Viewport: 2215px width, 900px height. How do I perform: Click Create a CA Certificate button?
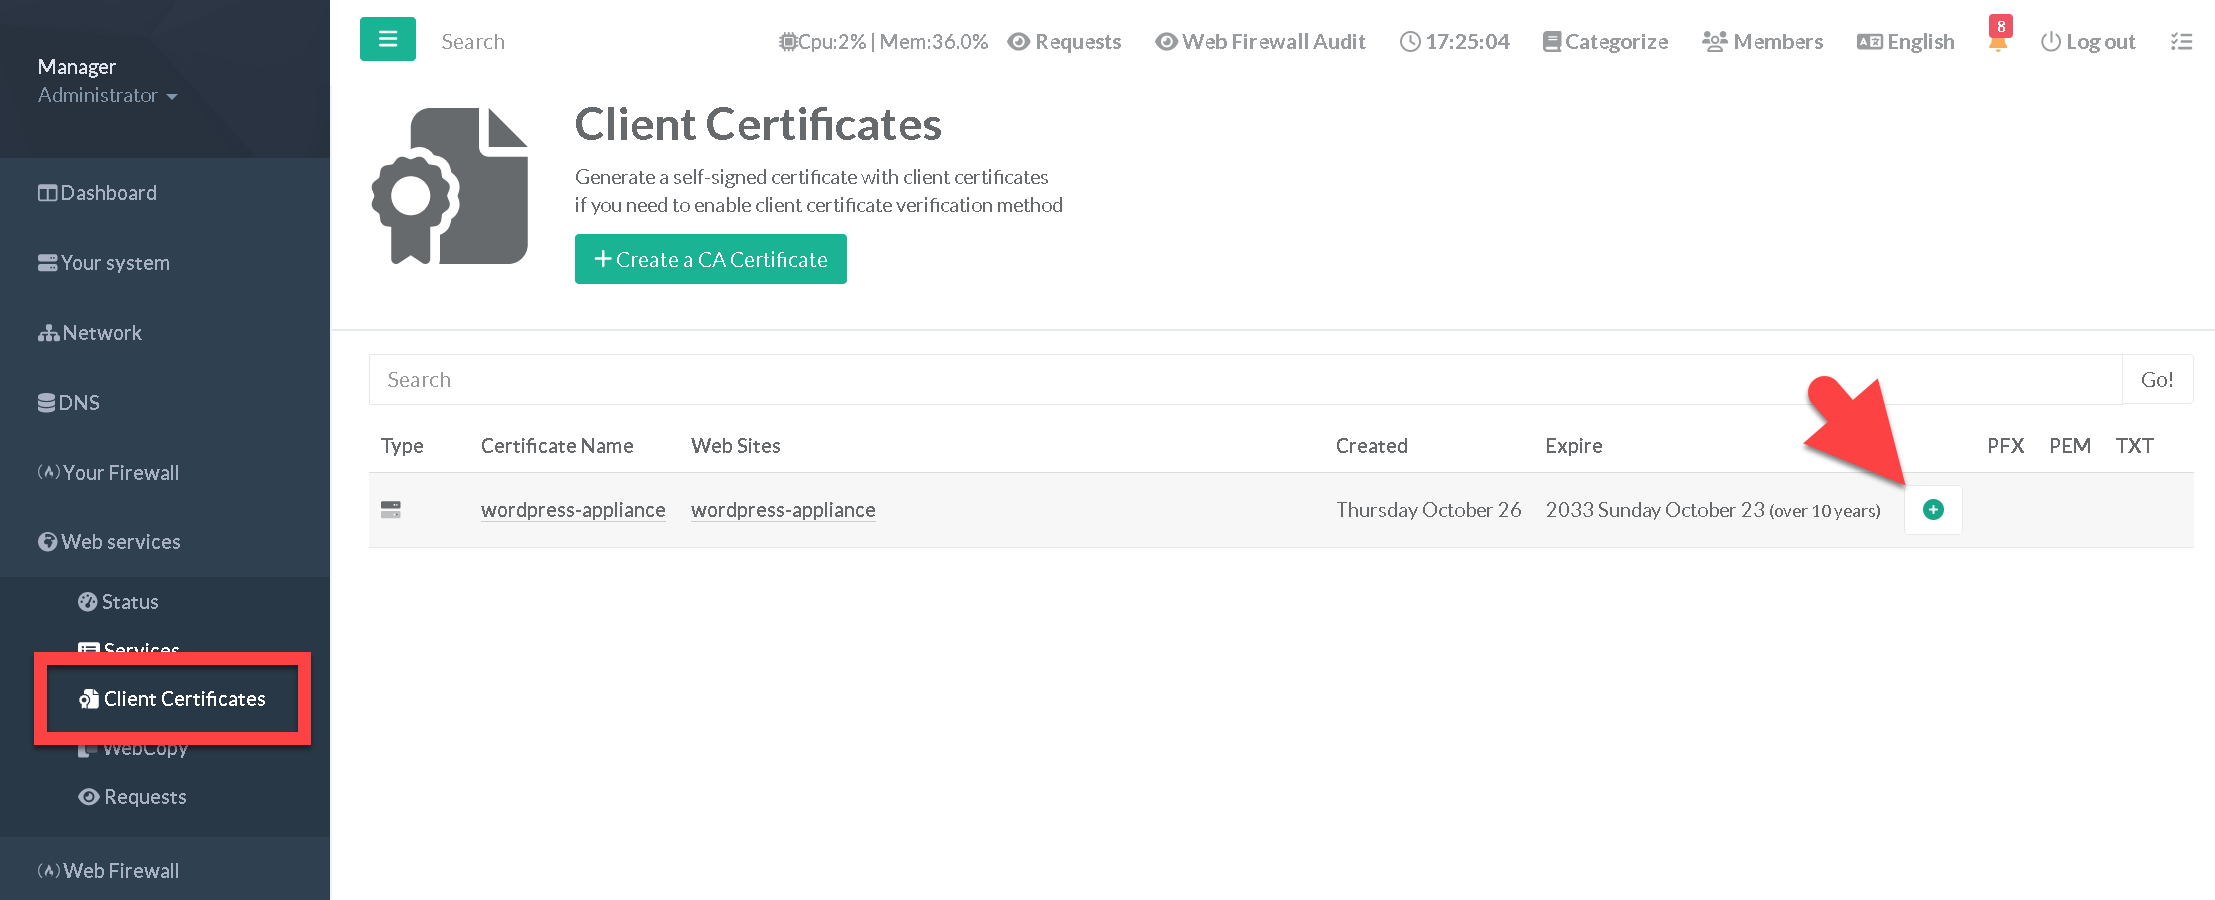click(x=710, y=260)
